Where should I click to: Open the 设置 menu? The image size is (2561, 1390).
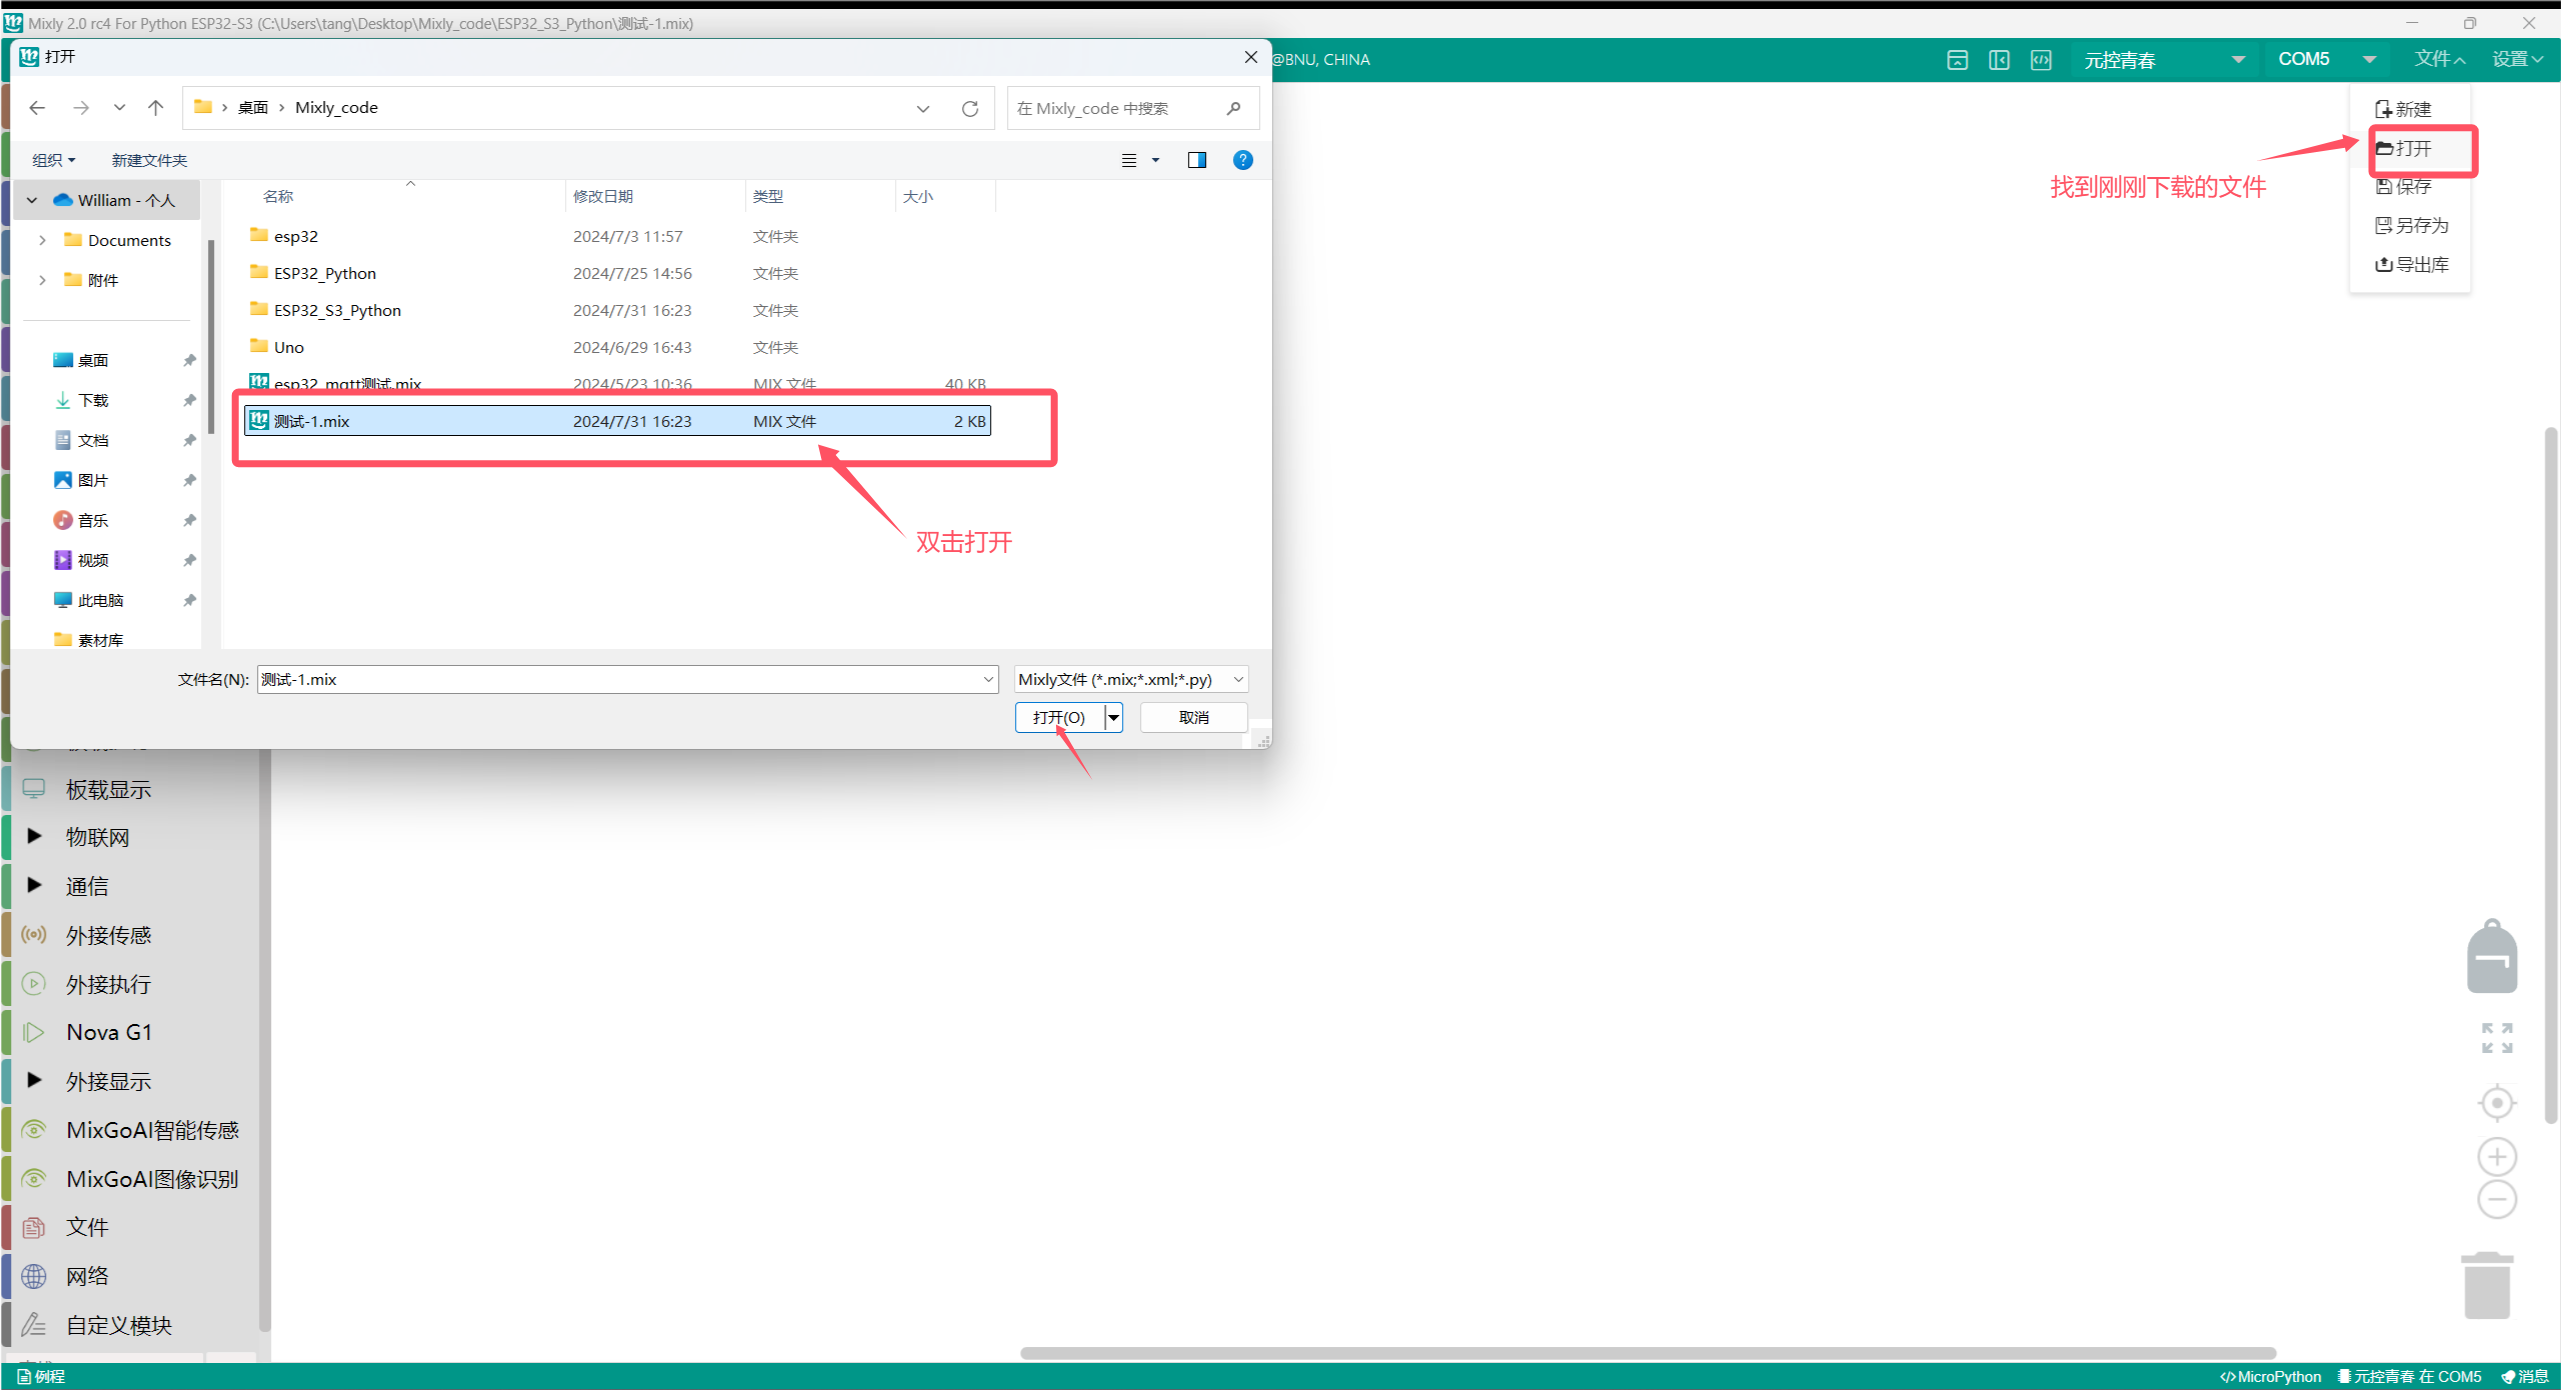click(x=2516, y=60)
